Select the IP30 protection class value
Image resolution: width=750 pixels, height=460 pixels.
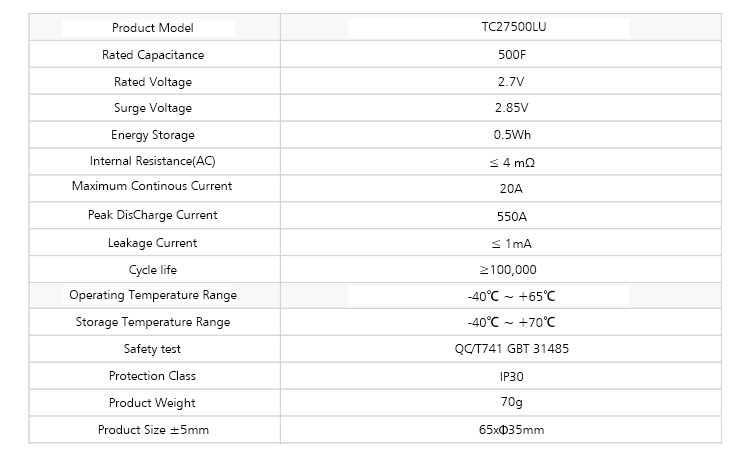tap(509, 376)
